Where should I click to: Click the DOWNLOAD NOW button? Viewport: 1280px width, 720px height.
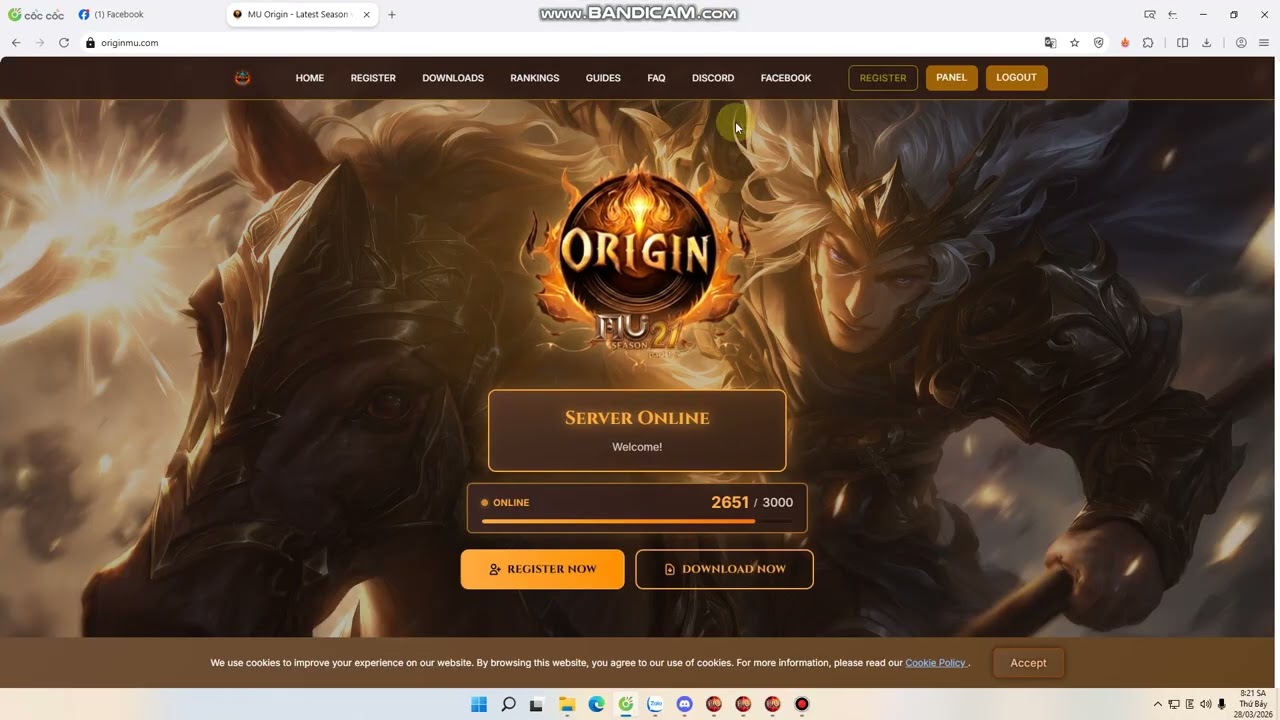click(x=725, y=569)
